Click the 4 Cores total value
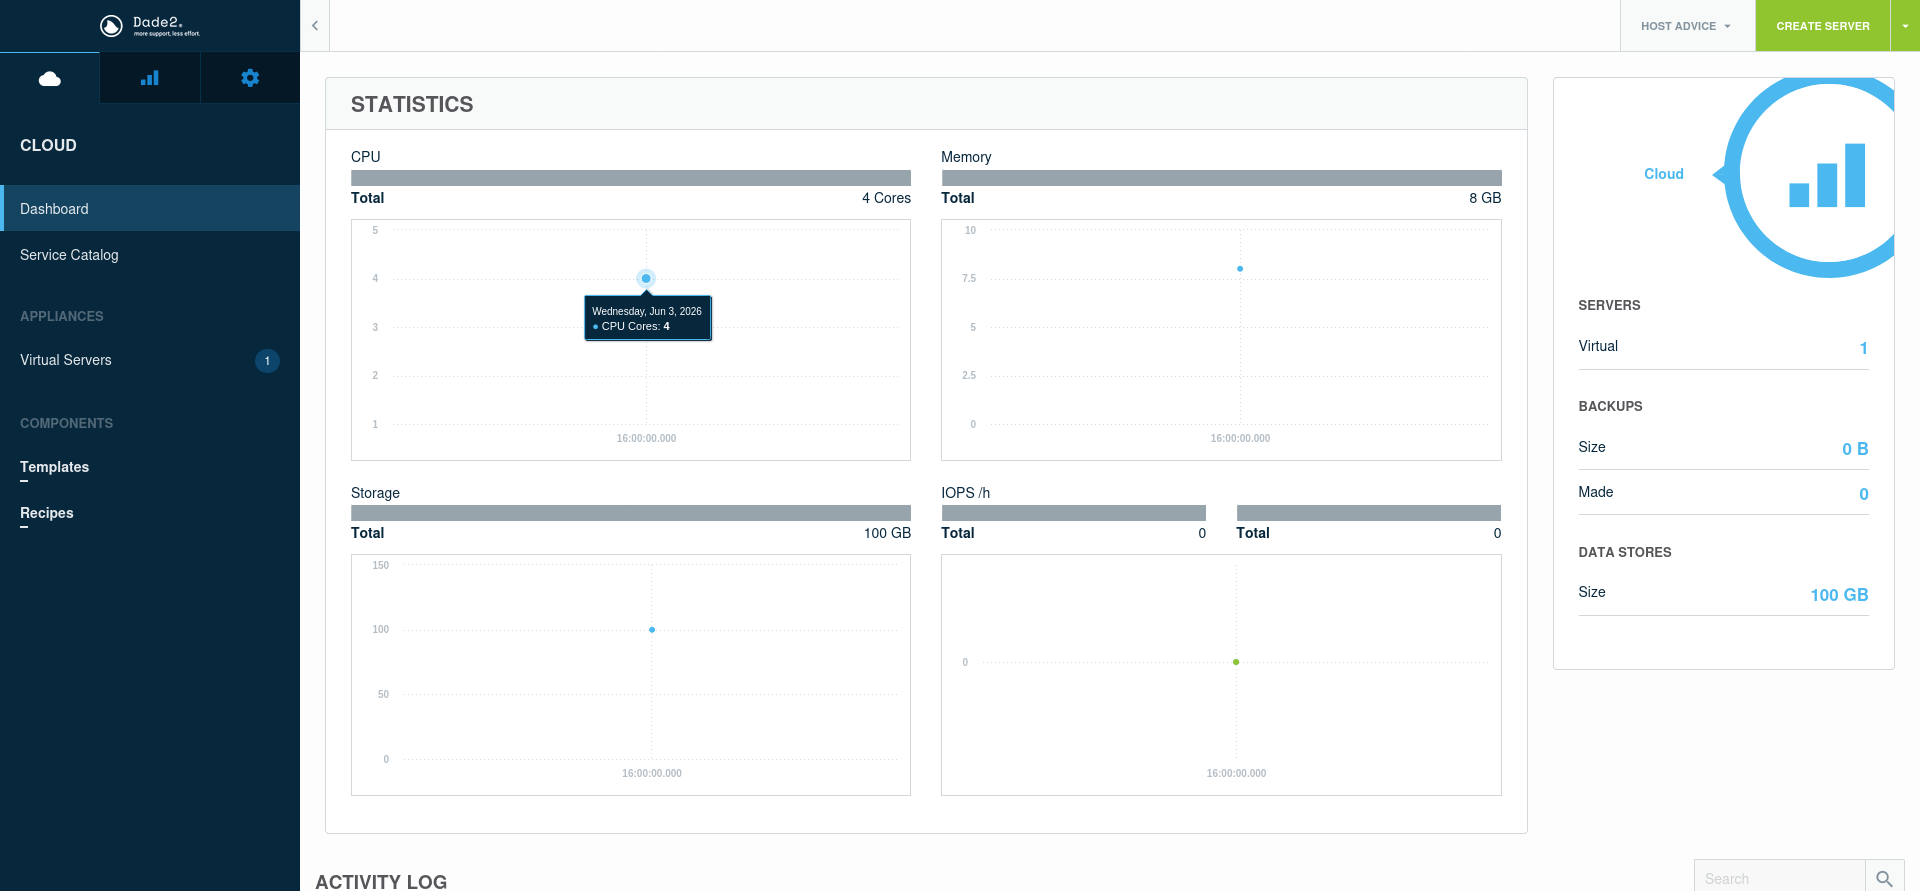The height and width of the screenshot is (891, 1920). click(886, 198)
